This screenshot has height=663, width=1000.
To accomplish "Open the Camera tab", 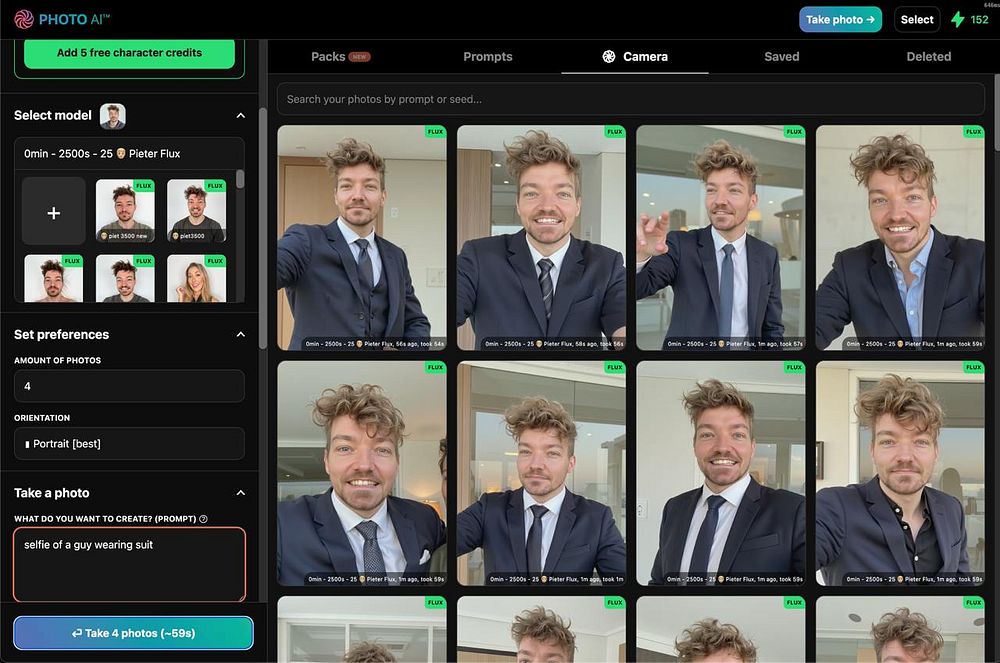I will tap(635, 57).
